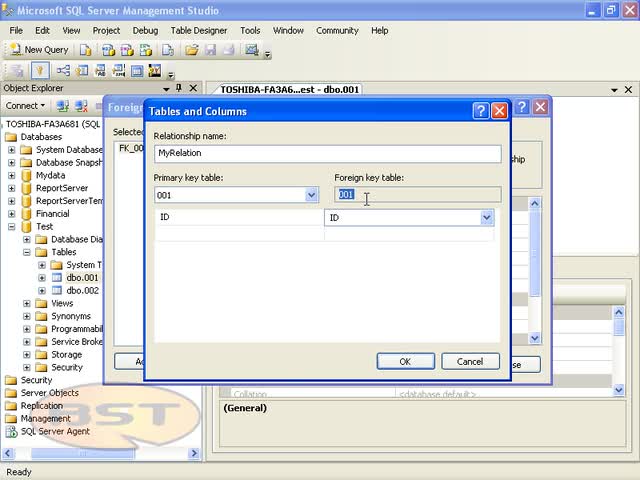Screen dimensions: 640x480
Task: Expand Views folder node
Action: (x=27, y=304)
